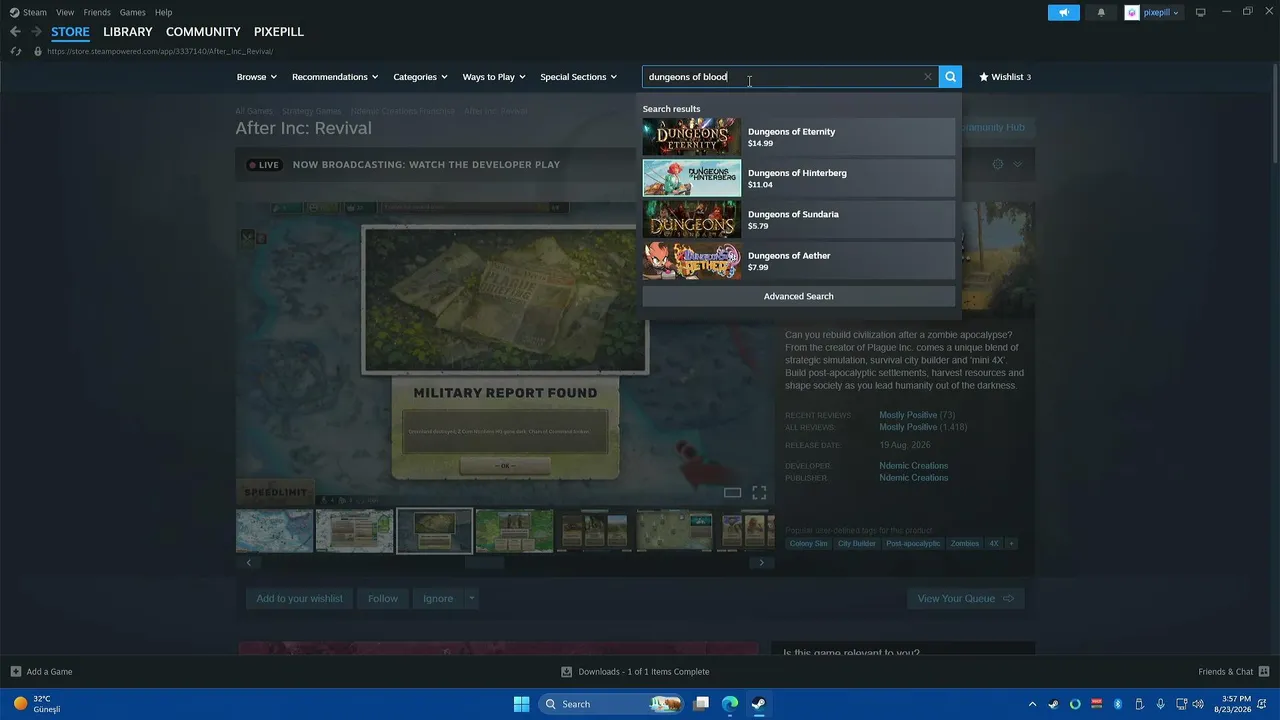Click the Windows taskbar Search box
This screenshot has width=1280, height=720.
[612, 704]
